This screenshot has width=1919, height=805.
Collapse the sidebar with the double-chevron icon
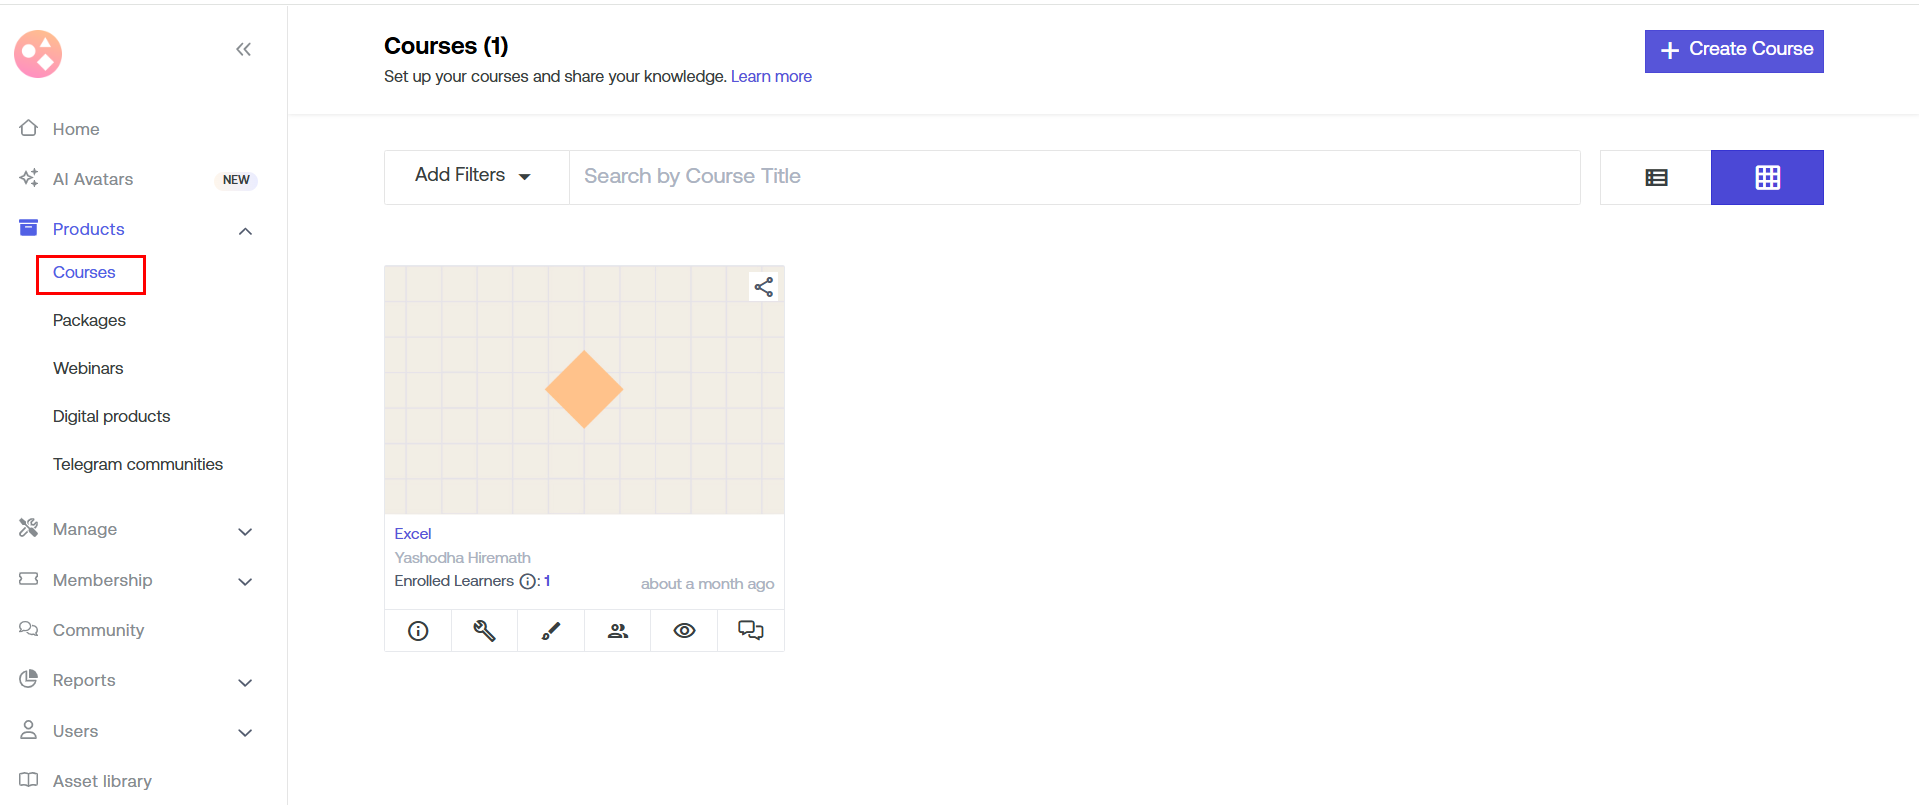click(243, 49)
